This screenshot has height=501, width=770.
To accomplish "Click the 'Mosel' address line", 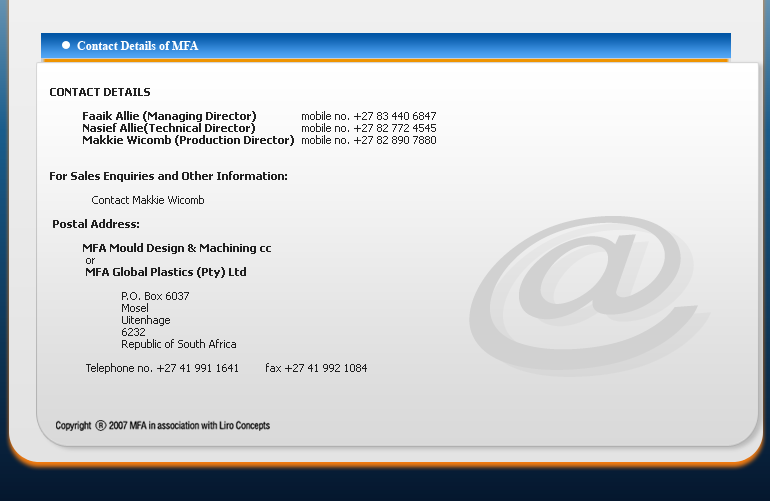I will click(x=135, y=308).
